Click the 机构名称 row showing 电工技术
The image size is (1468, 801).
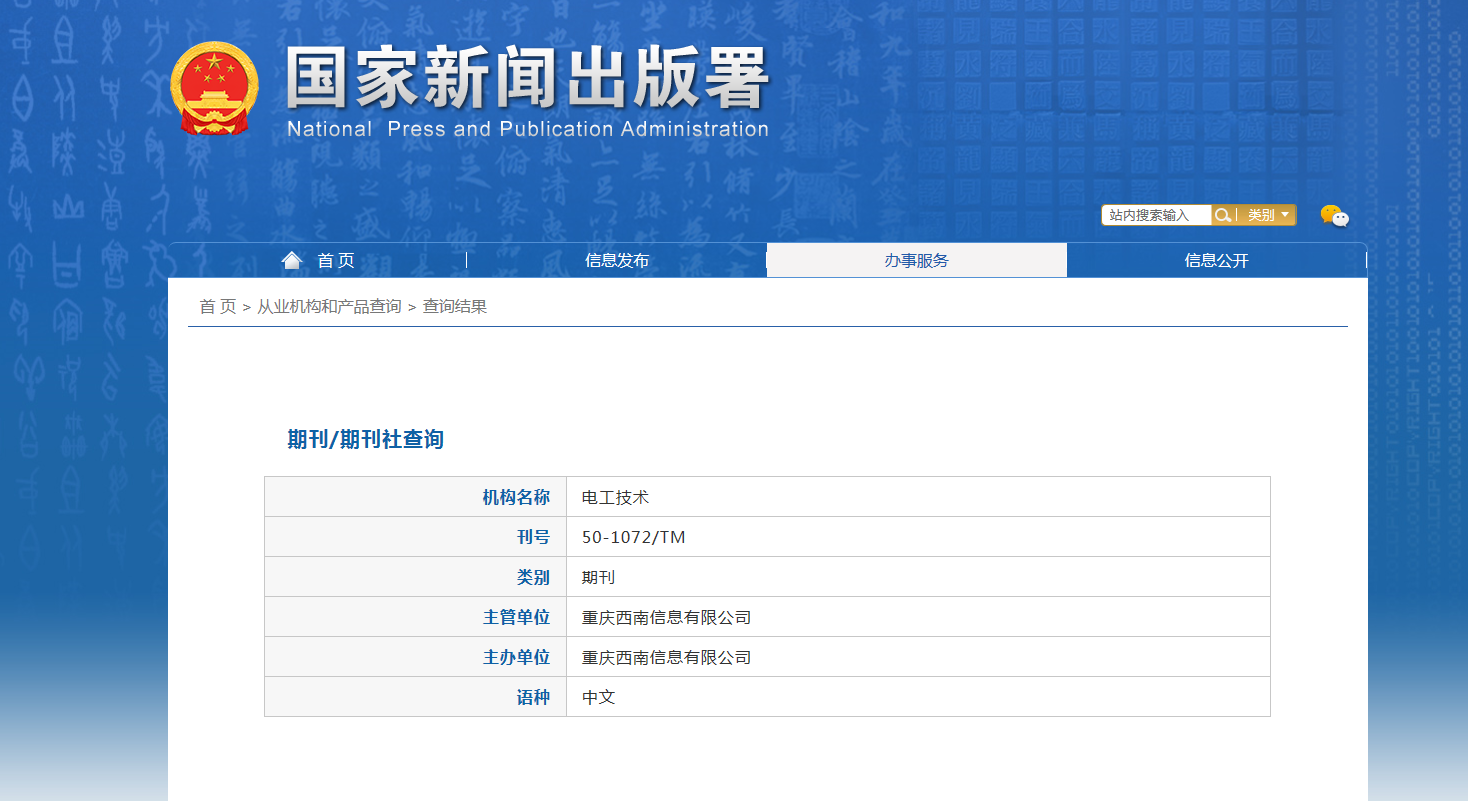(x=611, y=497)
